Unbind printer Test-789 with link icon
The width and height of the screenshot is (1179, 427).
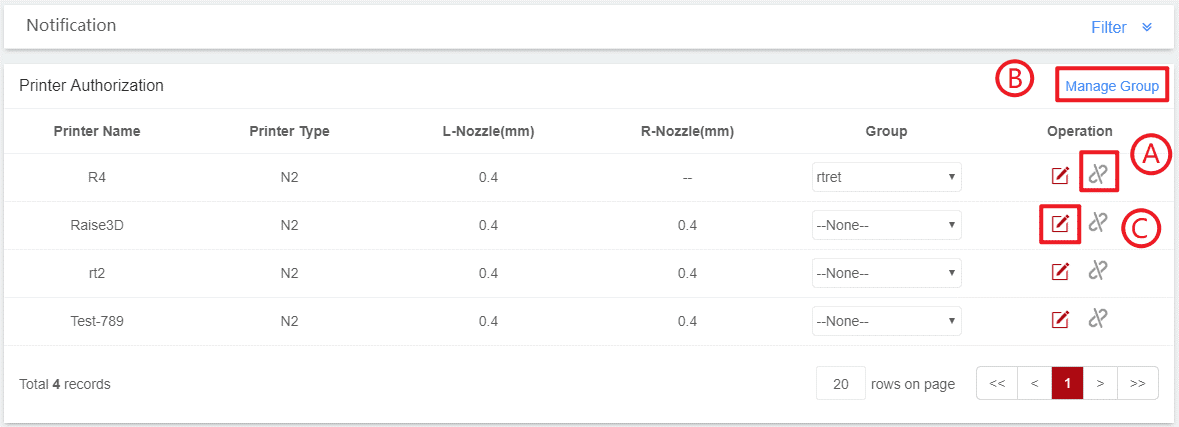(x=1098, y=318)
